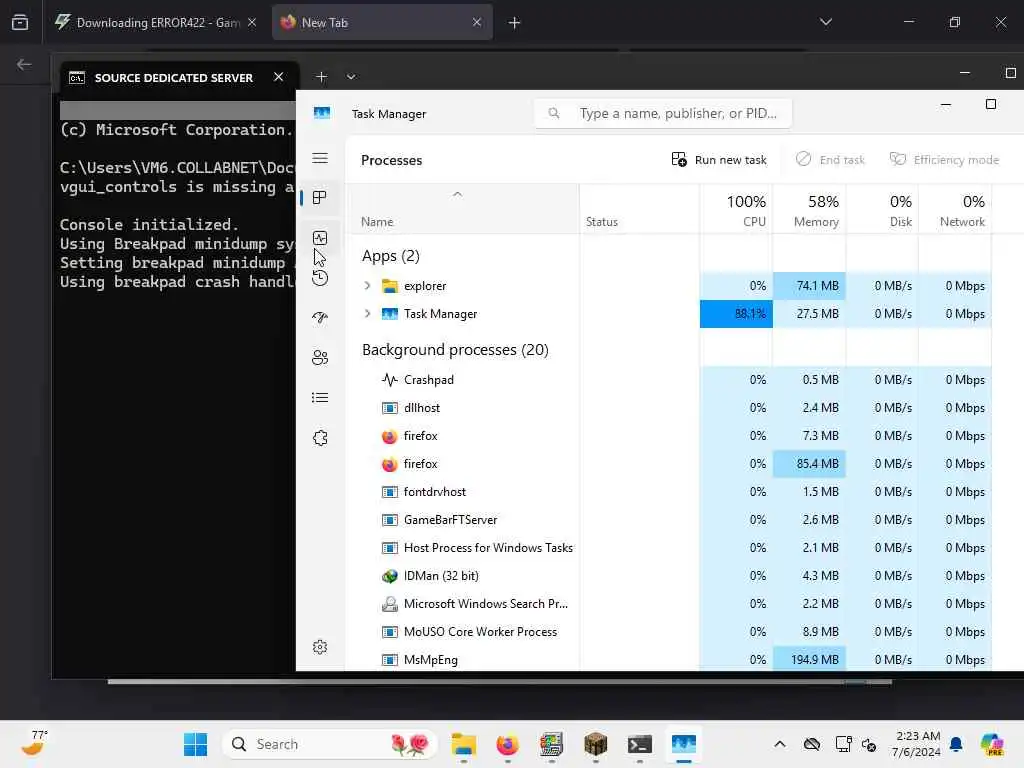Go back with the Firefox back arrow
Image resolution: width=1024 pixels, height=768 pixels.
(24, 65)
